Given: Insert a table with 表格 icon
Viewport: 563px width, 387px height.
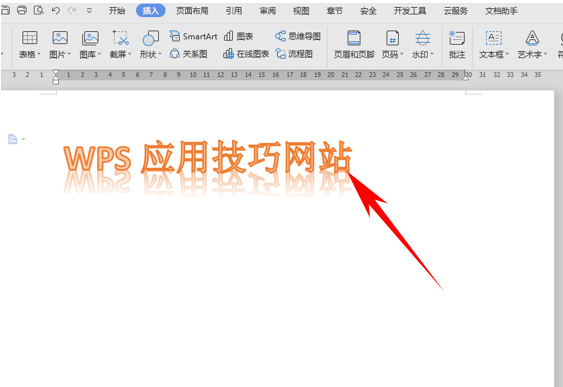Looking at the screenshot, I should [29, 38].
